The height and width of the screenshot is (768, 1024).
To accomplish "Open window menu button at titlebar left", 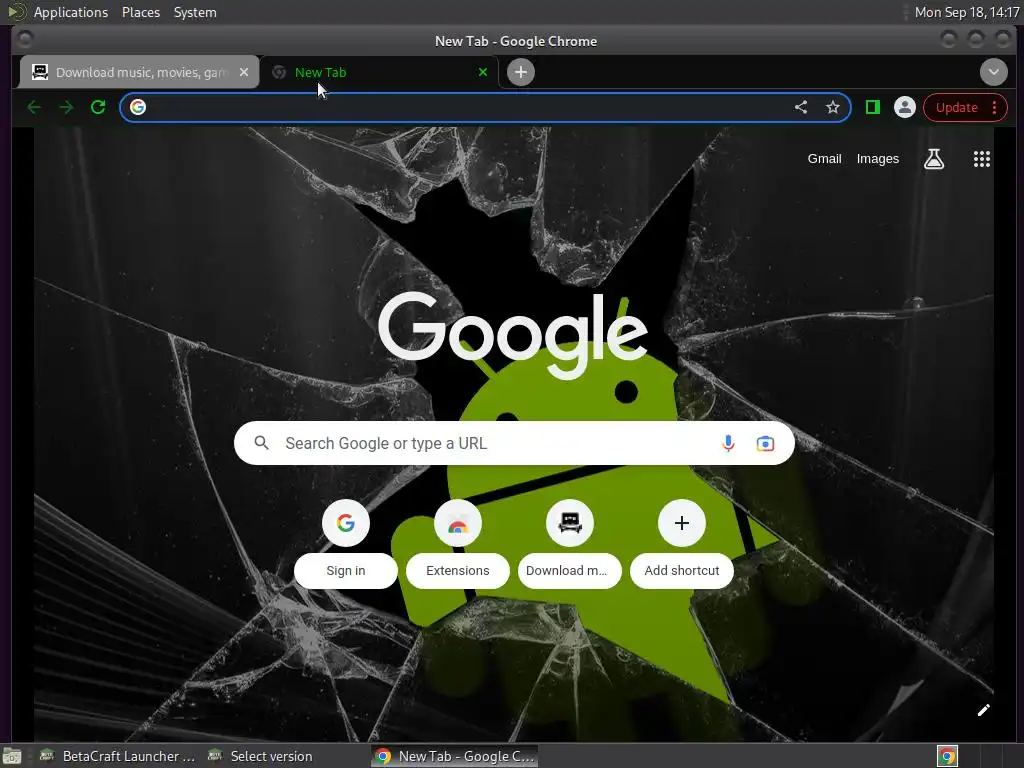I will pos(25,40).
